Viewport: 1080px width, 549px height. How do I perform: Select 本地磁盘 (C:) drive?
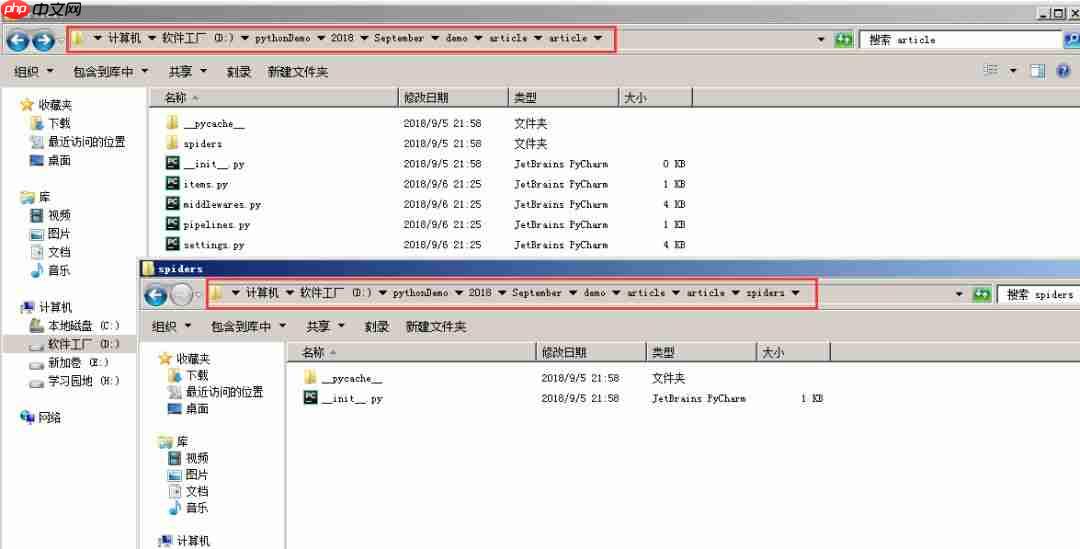pos(75,326)
